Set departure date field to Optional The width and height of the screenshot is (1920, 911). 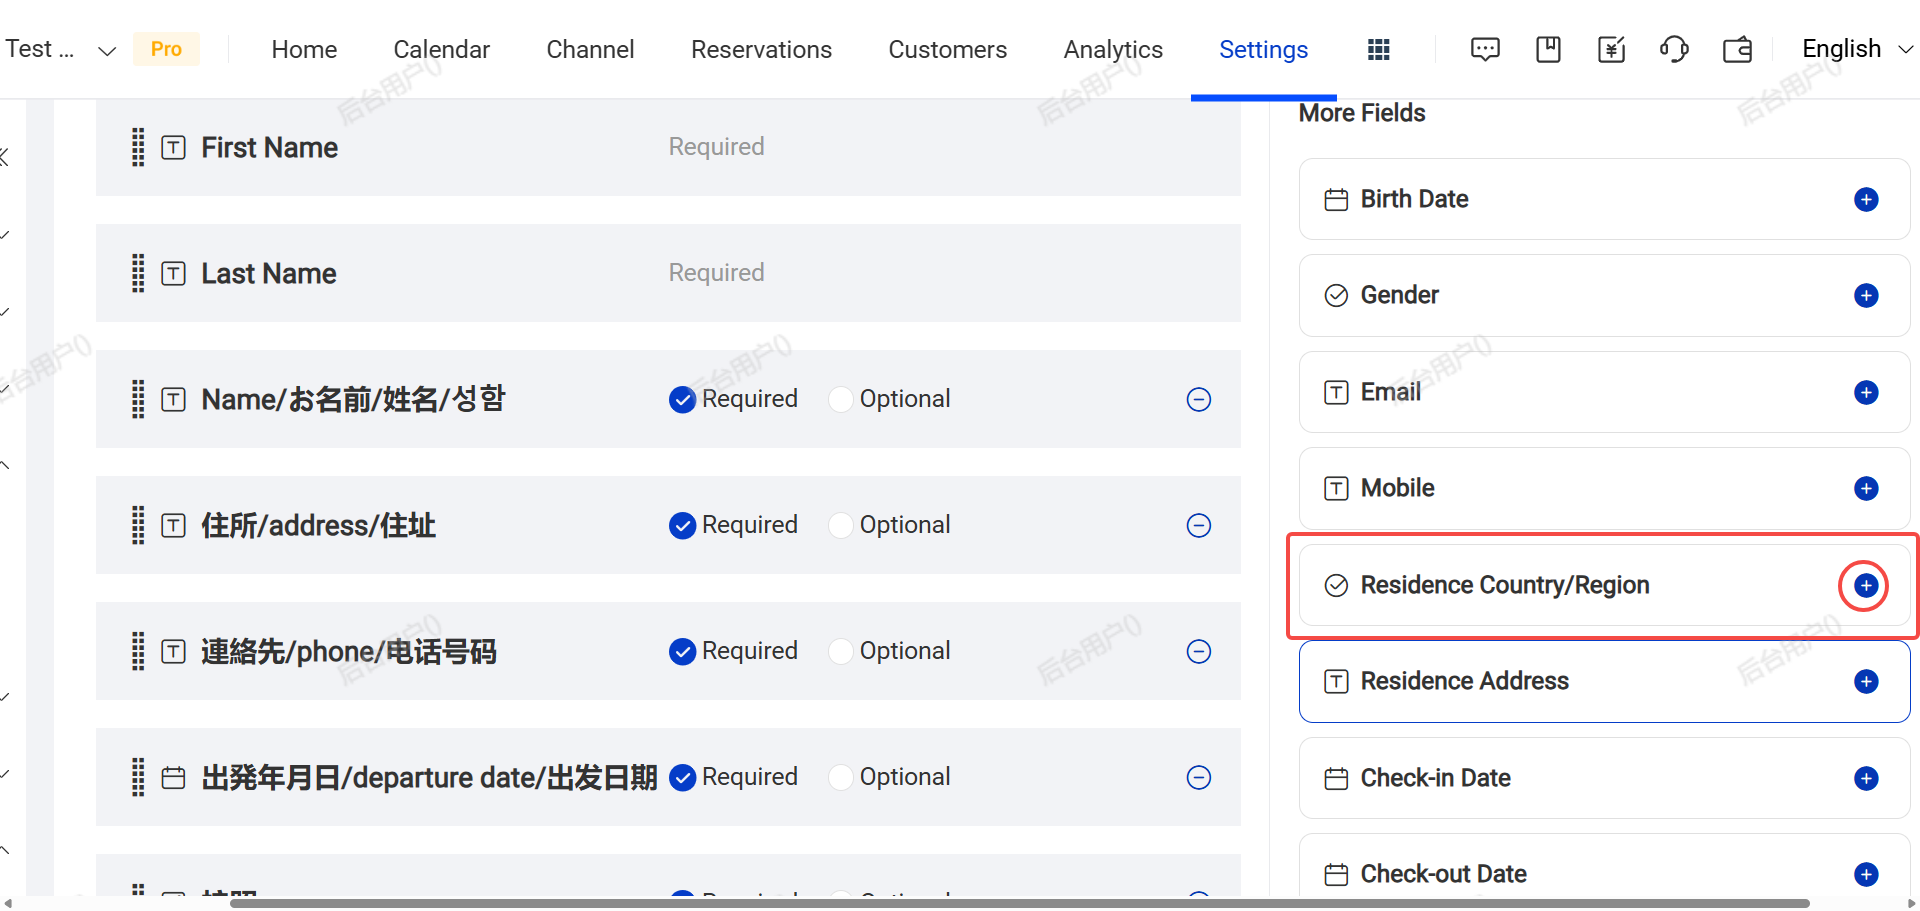(x=841, y=777)
